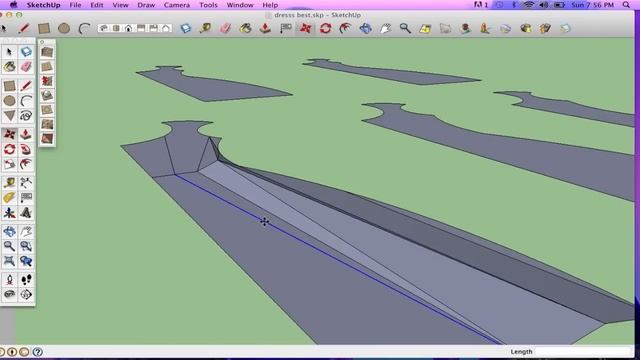Viewport: 640px width, 360px height.
Task: Activate Orbit tool in left palette
Action: (9, 231)
